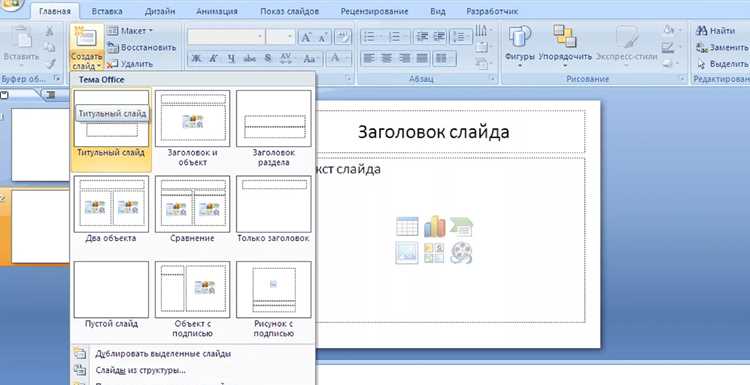
Task: Pick the Два объекта layout
Action: coord(111,209)
